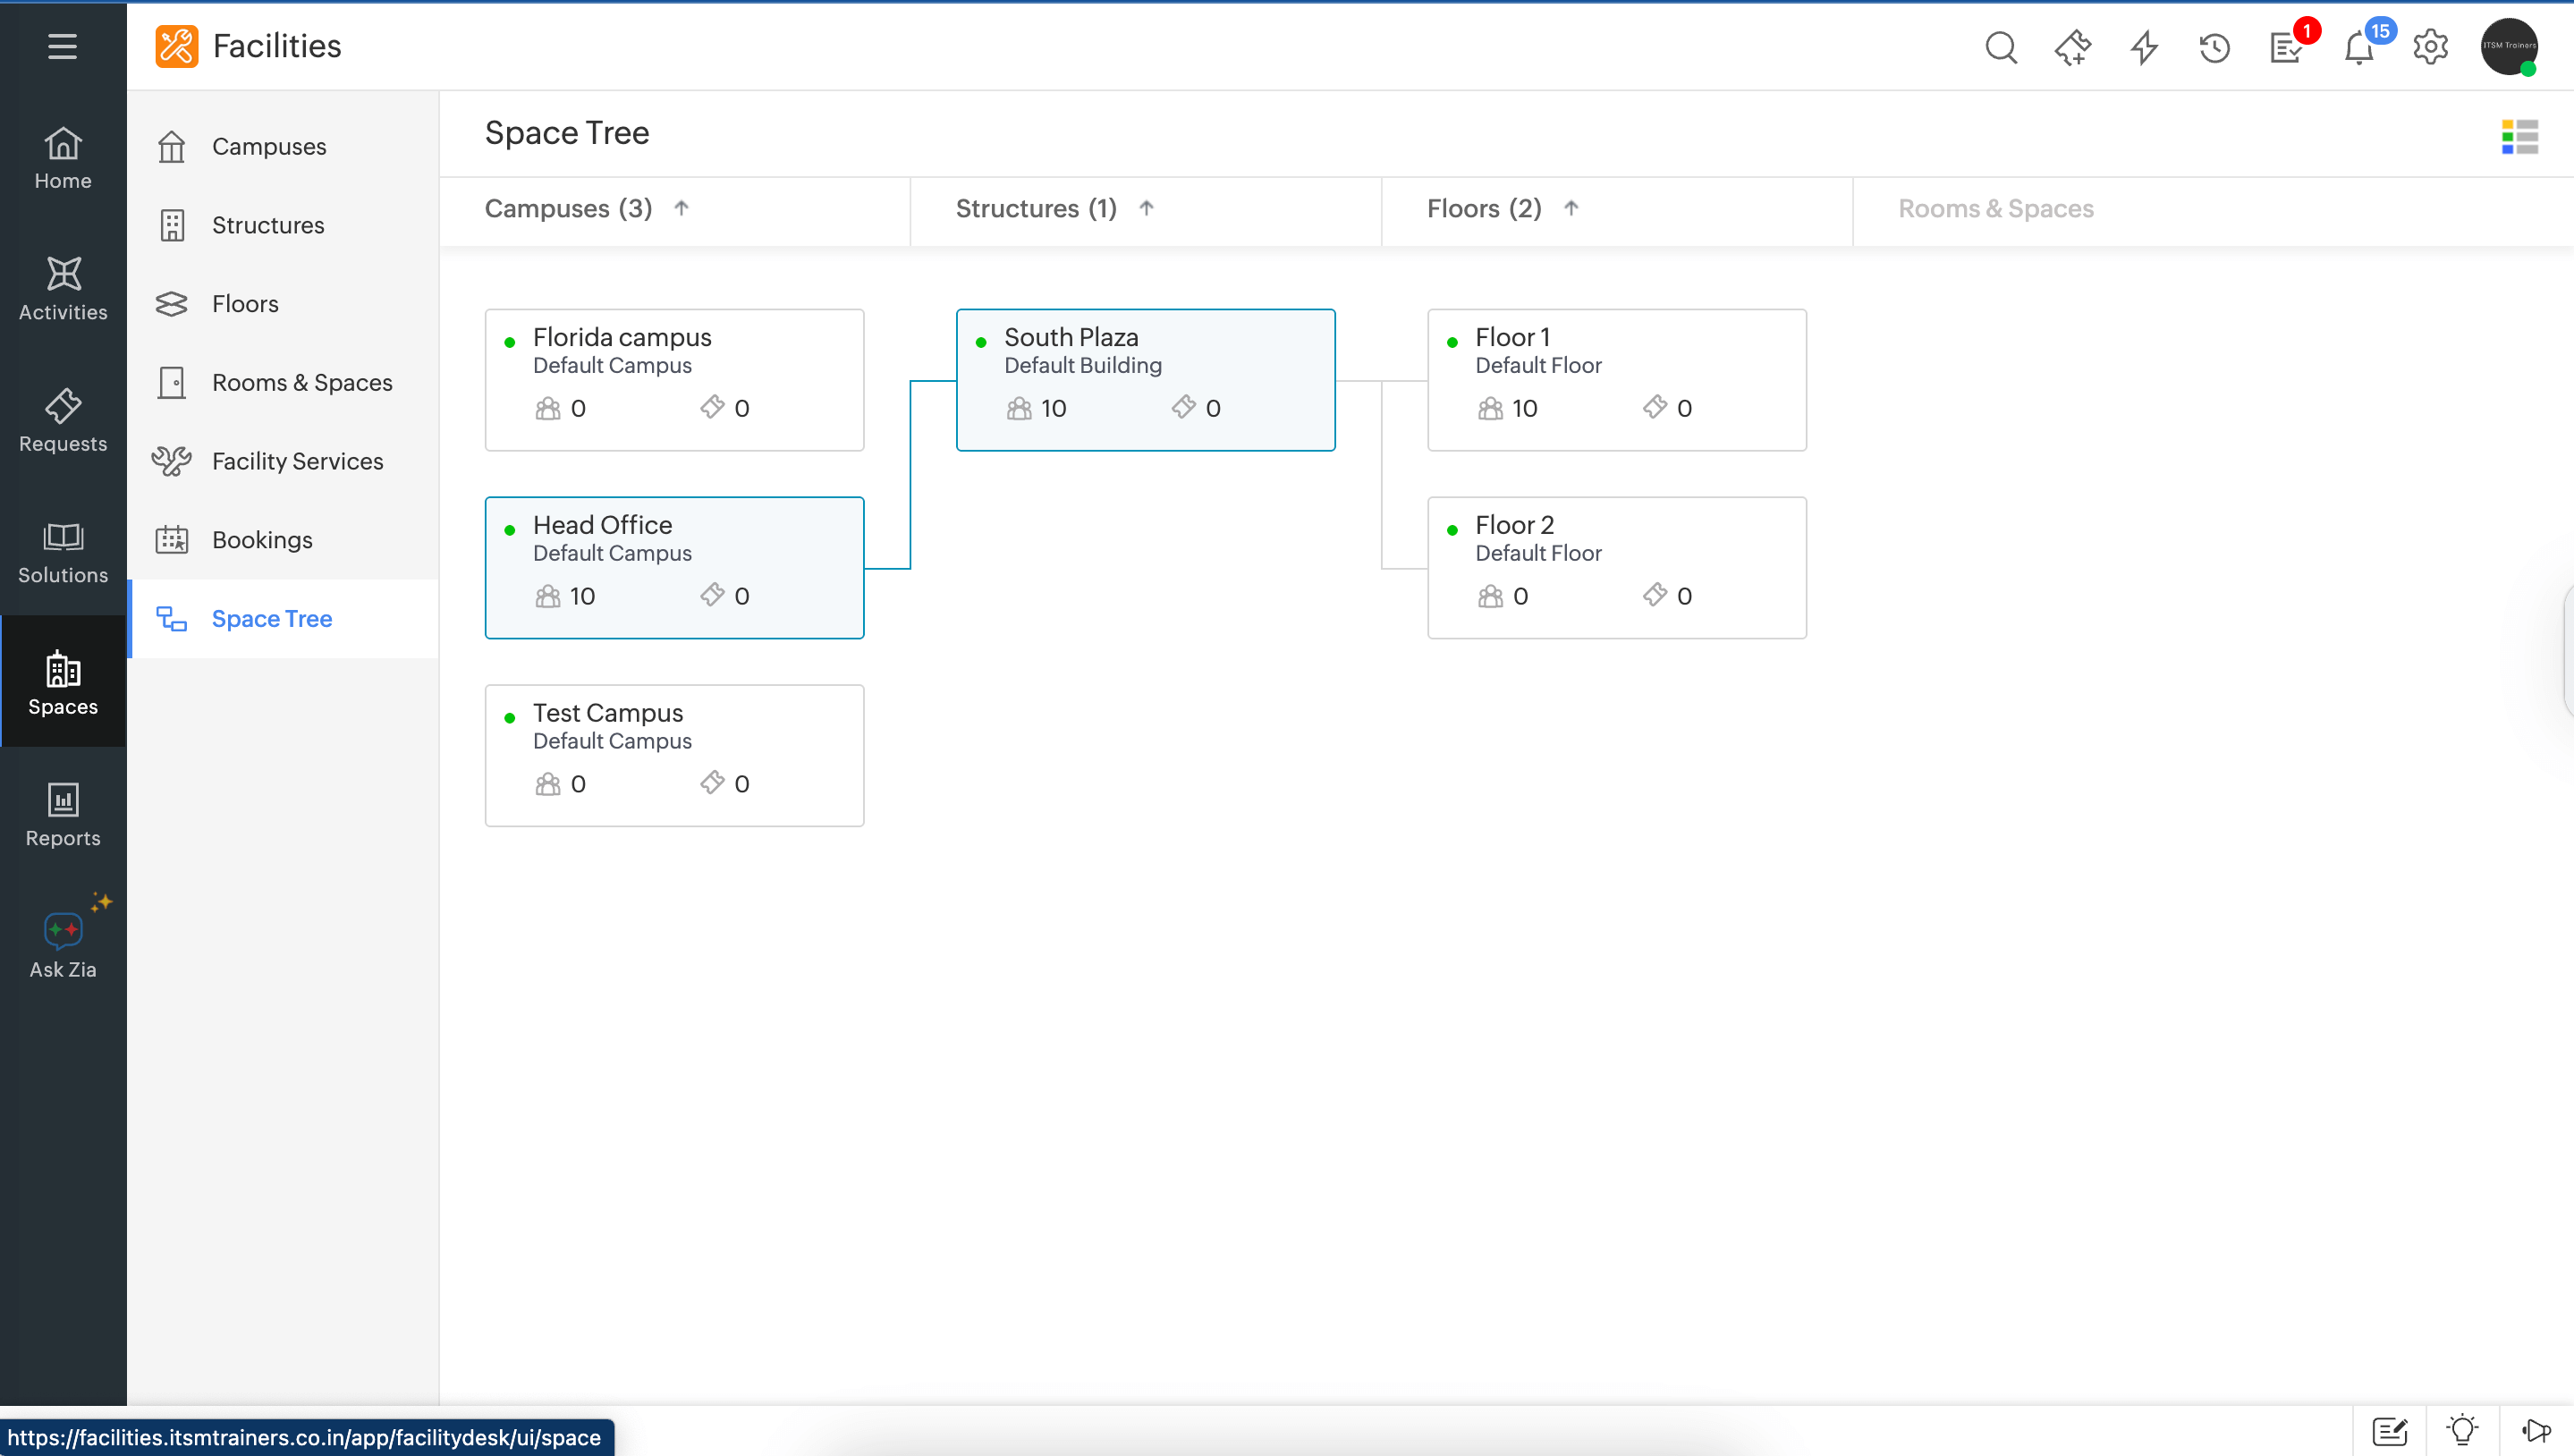Open the ITSM Trainers profile avatar
This screenshot has height=1456, width=2574.
2508,47
